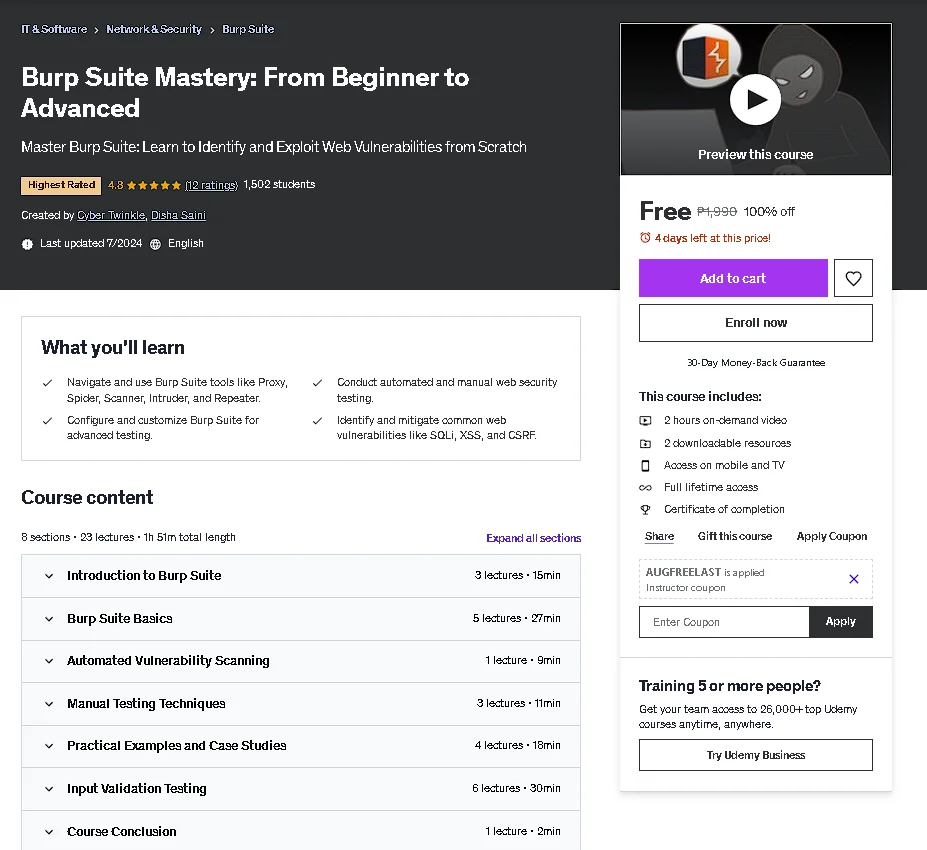Open the 12 ratings link
The width and height of the screenshot is (927, 850).
tap(211, 185)
